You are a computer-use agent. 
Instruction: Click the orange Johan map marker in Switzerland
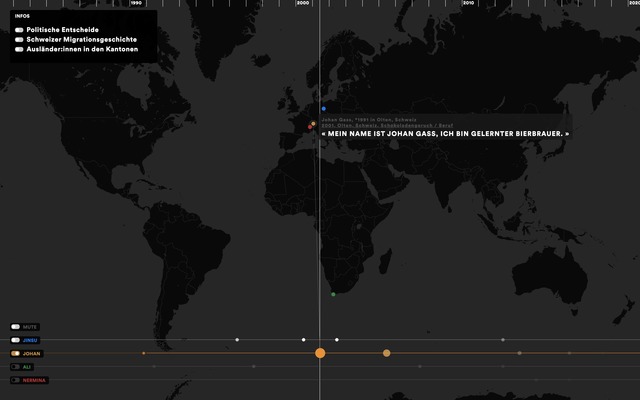coord(313,124)
